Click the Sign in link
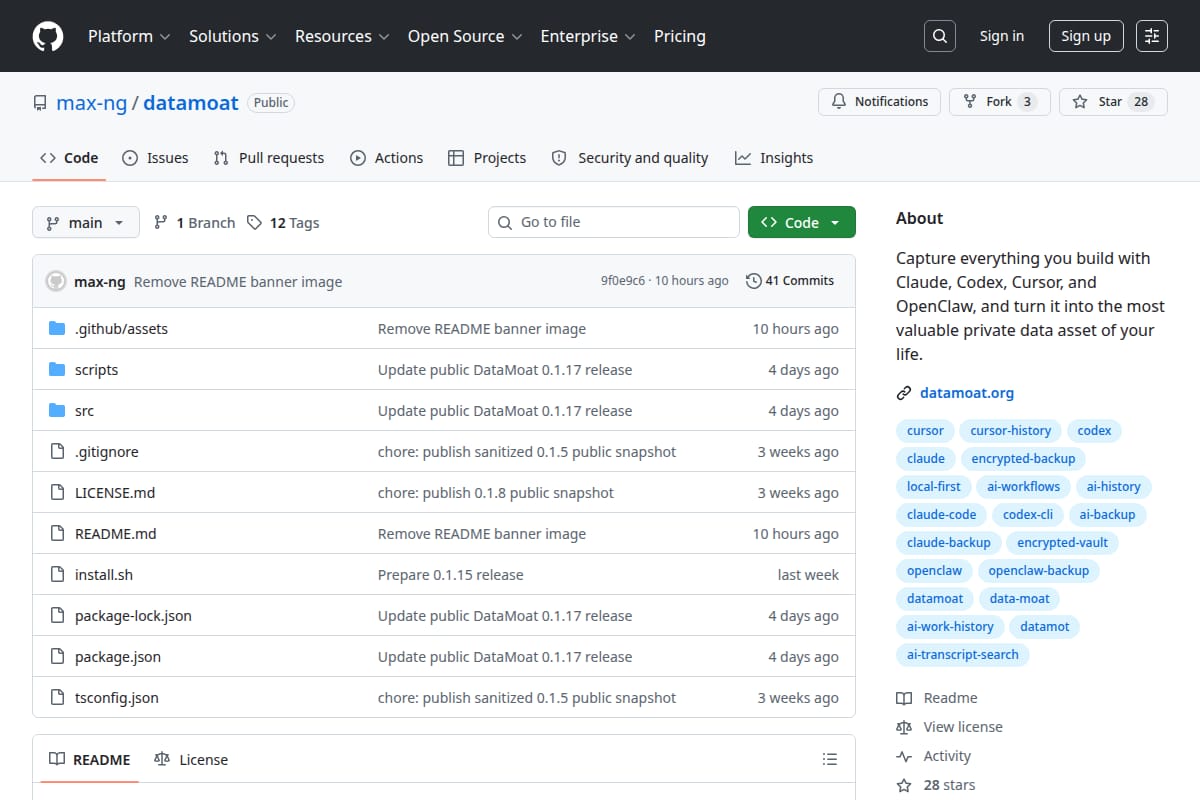Viewport: 1200px width, 800px height. pos(1002,36)
